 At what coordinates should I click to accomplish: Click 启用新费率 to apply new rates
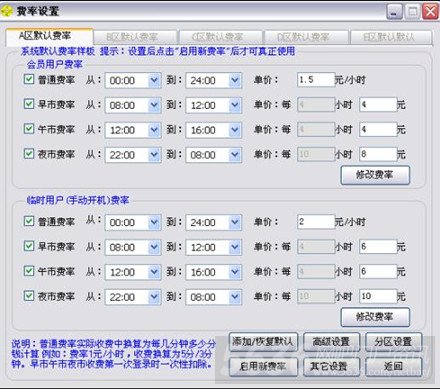tap(263, 367)
